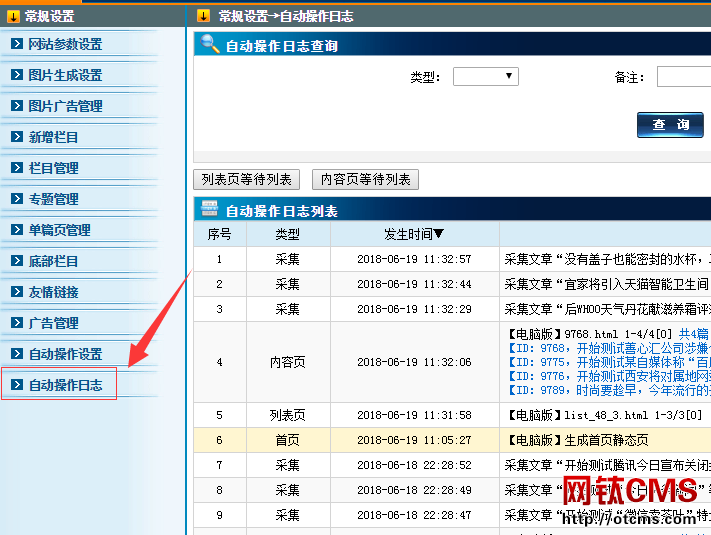This screenshot has height=535, width=711.
Task: Sort by 发生时间 column header
Action: pos(414,234)
